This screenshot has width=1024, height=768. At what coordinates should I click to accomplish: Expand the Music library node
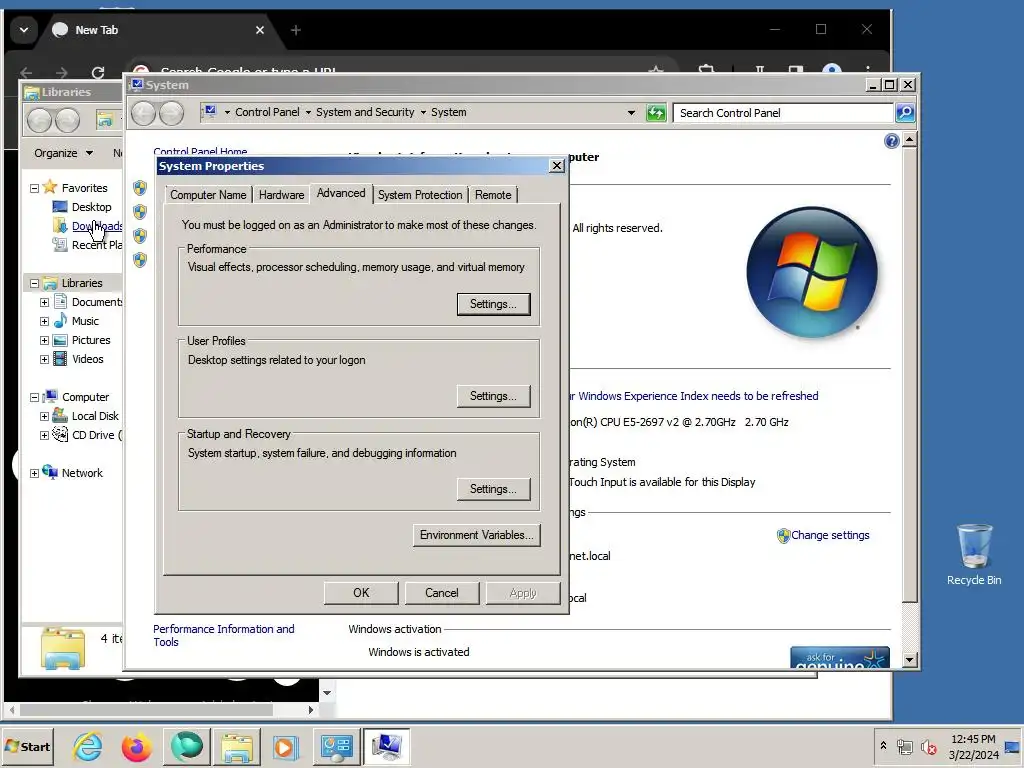(x=44, y=321)
